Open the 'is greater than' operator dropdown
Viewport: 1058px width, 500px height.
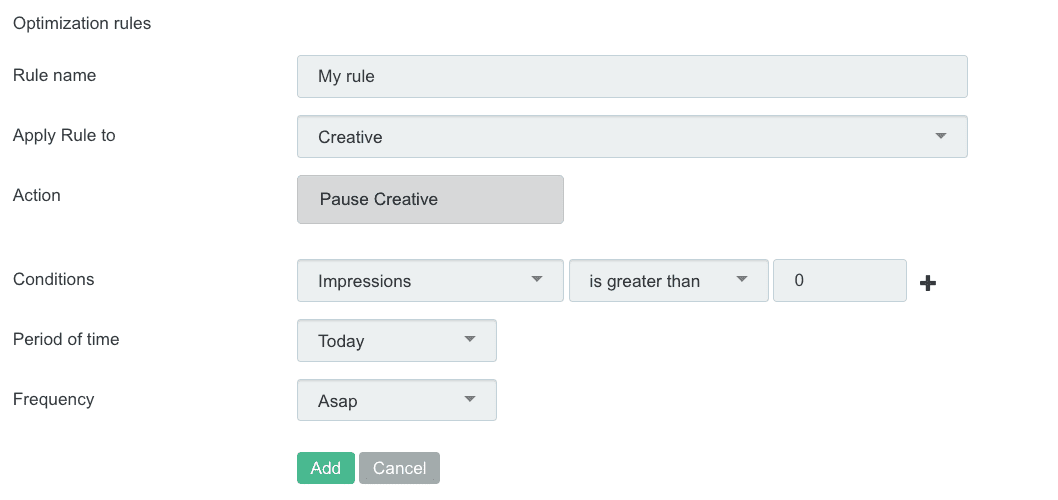[x=668, y=281]
